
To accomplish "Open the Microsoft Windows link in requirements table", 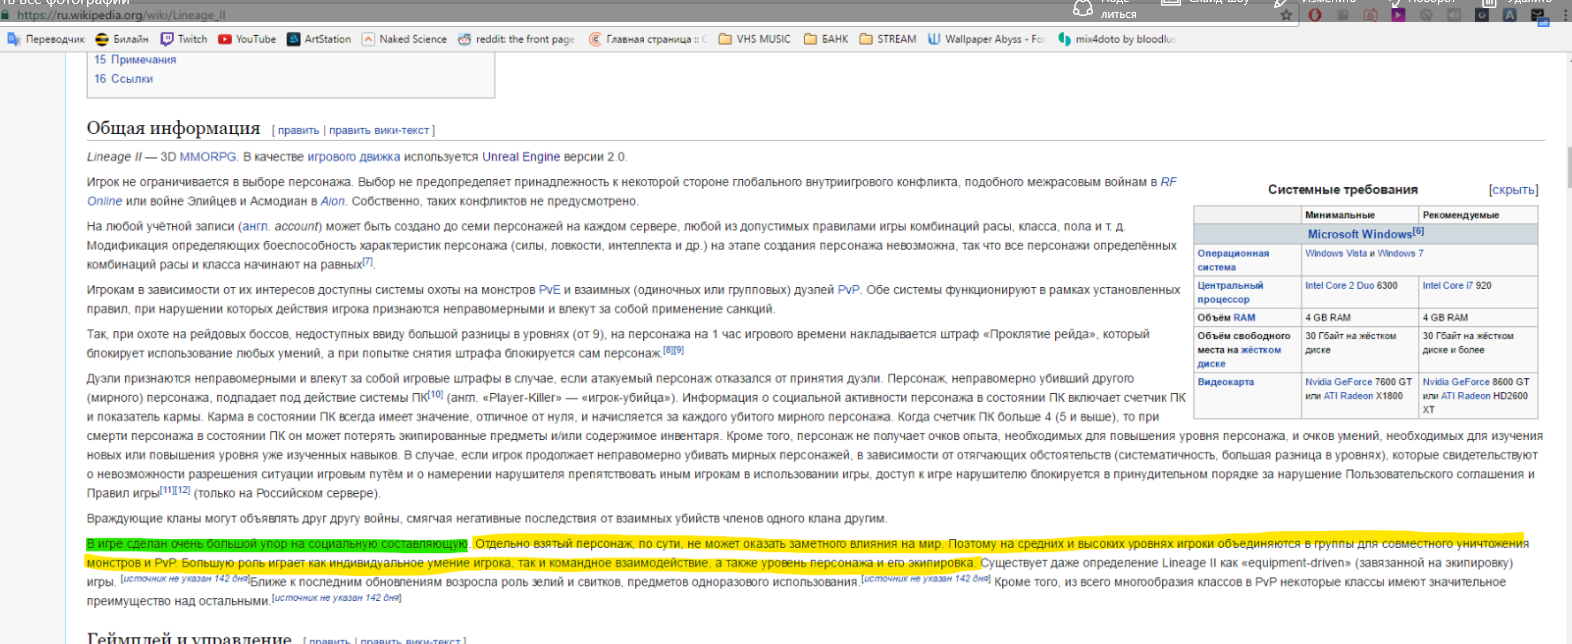I will coord(1360,234).
